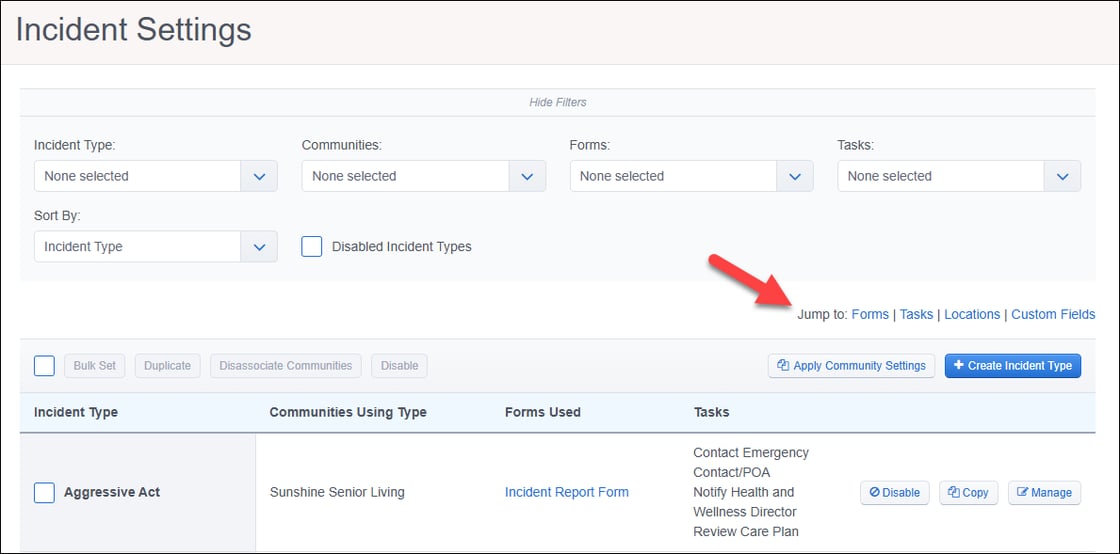The image size is (1120, 554).
Task: Open the Communities filter dropdown
Action: 424,176
